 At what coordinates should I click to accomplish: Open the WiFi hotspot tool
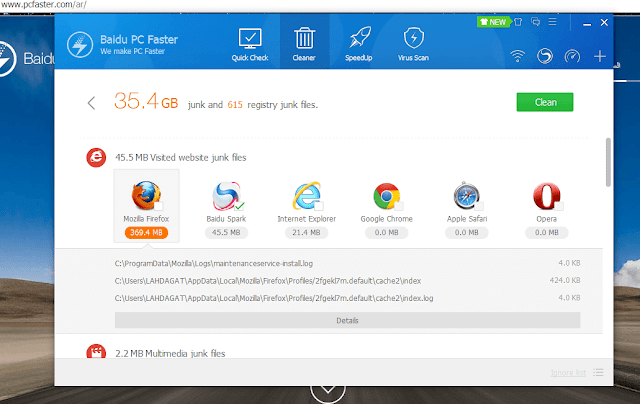518,56
